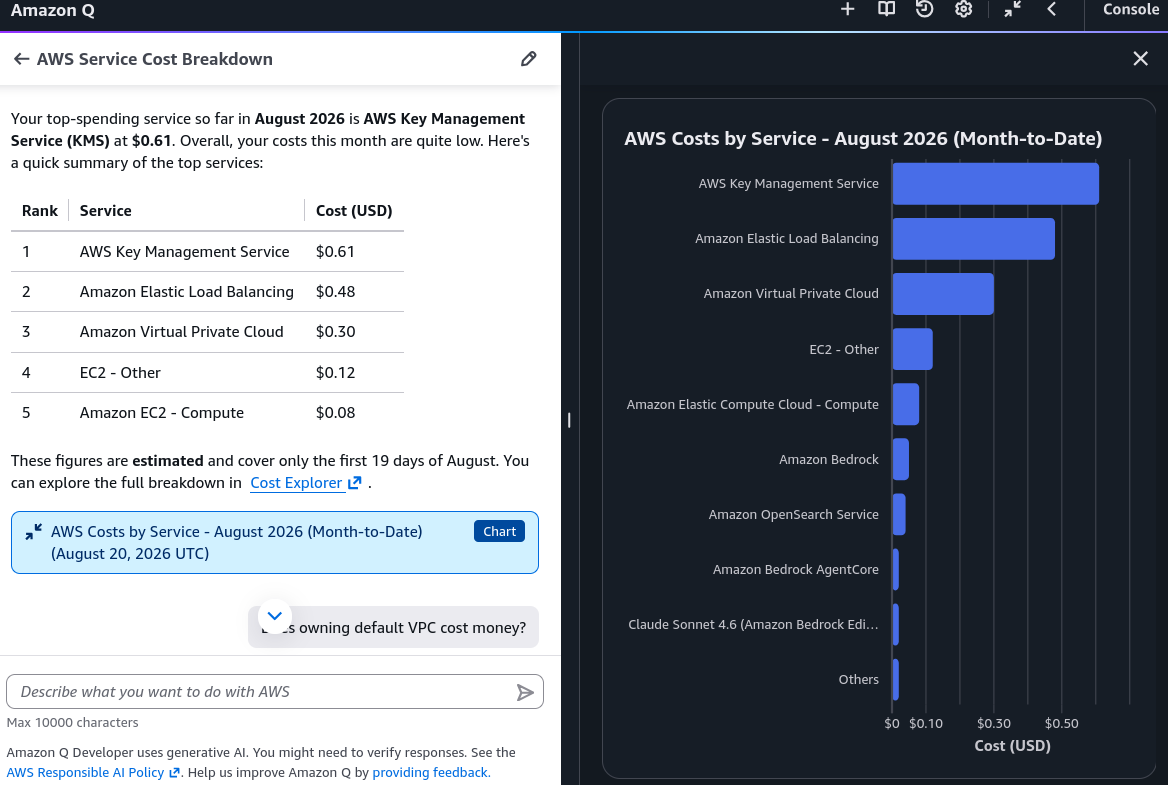
Task: Grab the panel divider handle
Action: click(x=569, y=420)
